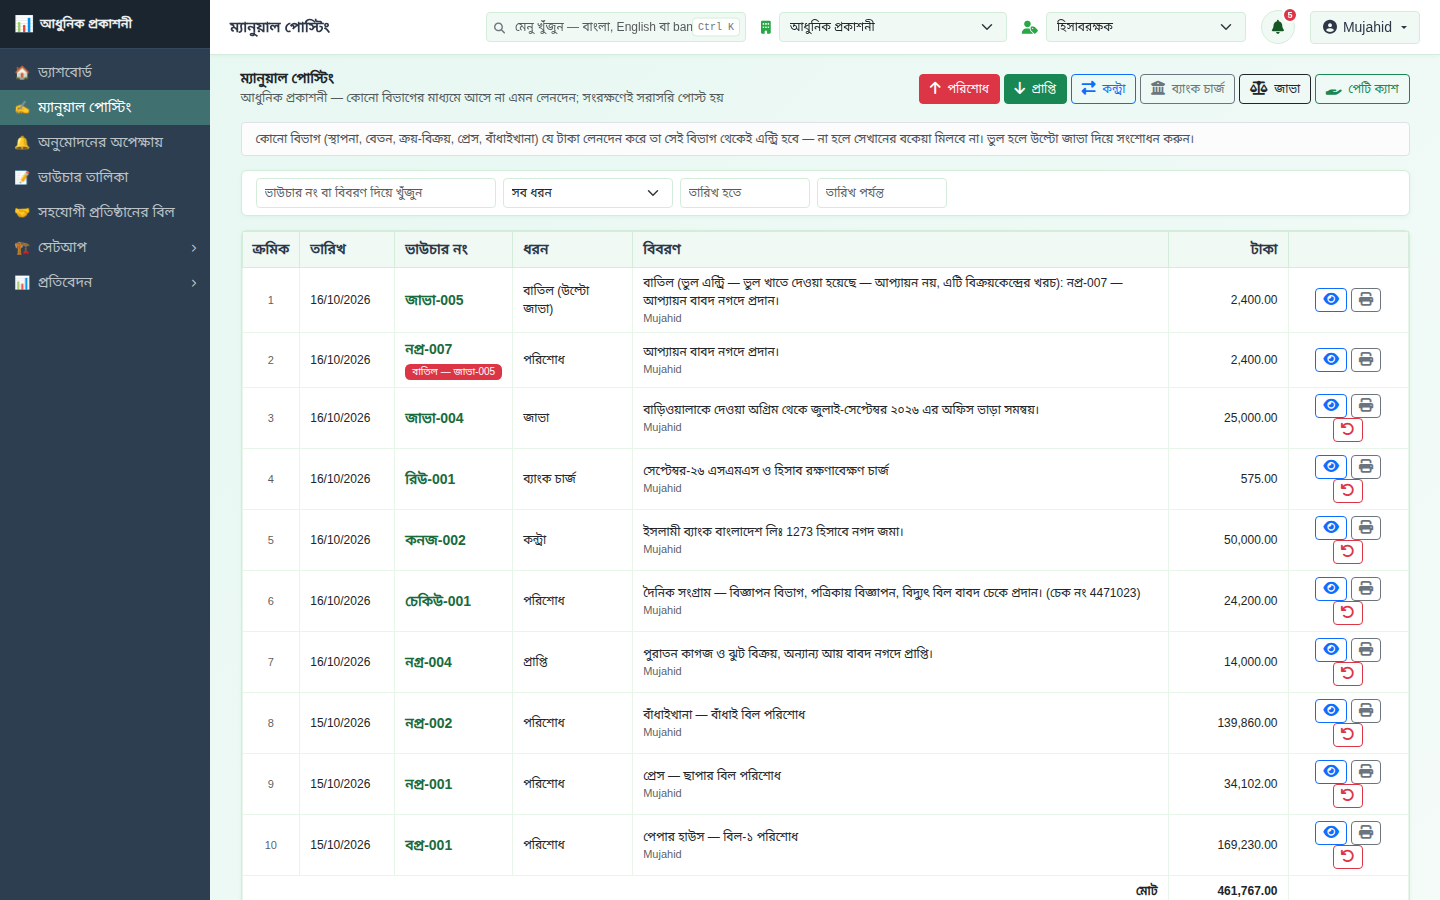Reverse voucher নপ্র-001 with undo icon
The height and width of the screenshot is (900, 1440).
pyautogui.click(x=1348, y=796)
